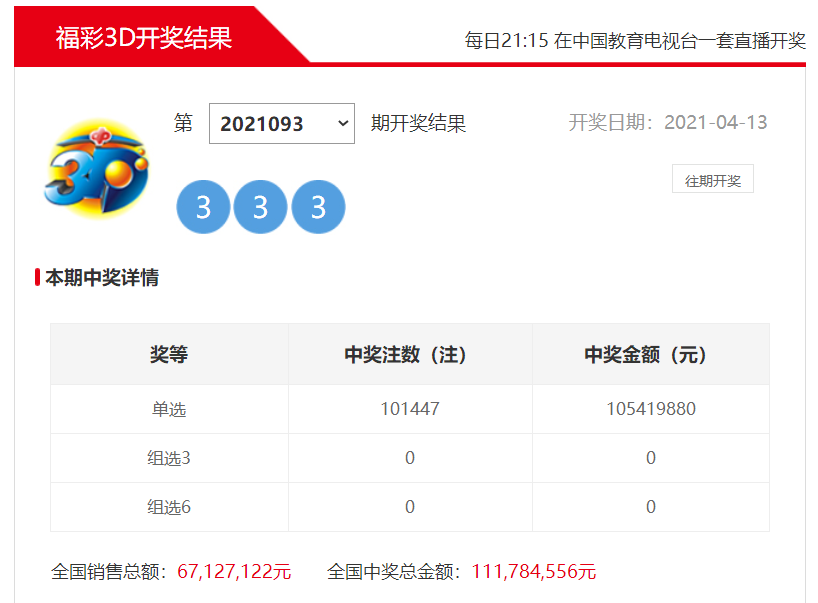
Task: Click the last blue ball showing 3
Action: (x=318, y=207)
